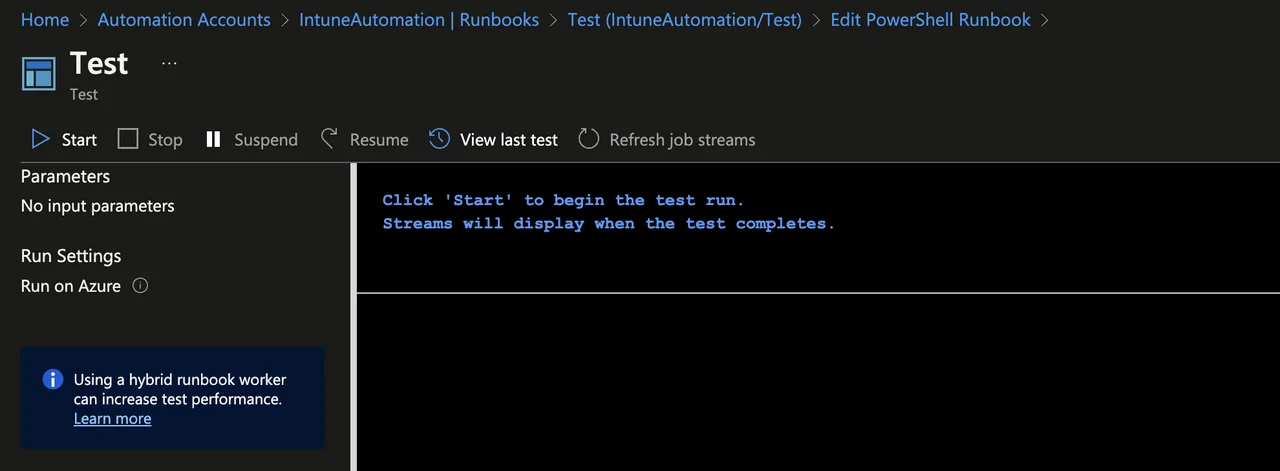Click the Test runbook icon beside the title

[39, 75]
